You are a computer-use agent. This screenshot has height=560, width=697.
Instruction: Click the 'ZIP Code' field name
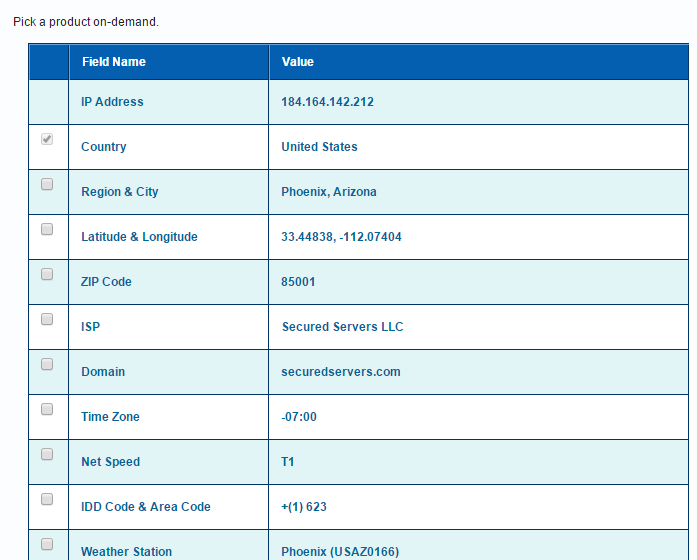pos(106,282)
